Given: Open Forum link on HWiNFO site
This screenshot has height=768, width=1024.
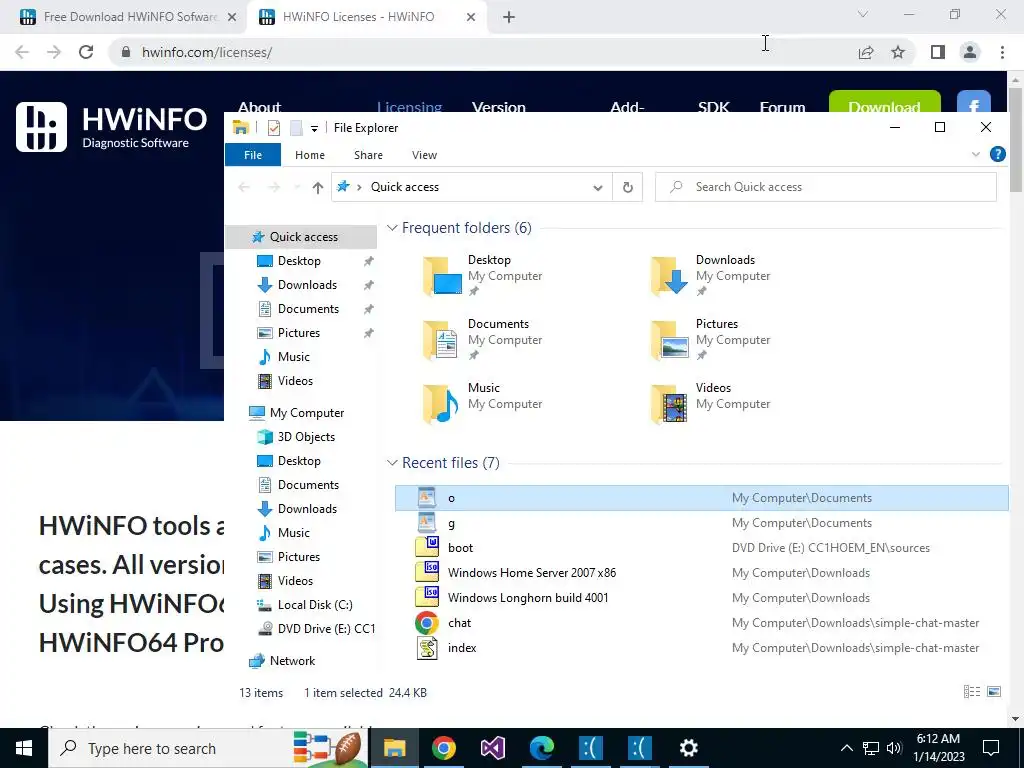Looking at the screenshot, I should pyautogui.click(x=782, y=106).
